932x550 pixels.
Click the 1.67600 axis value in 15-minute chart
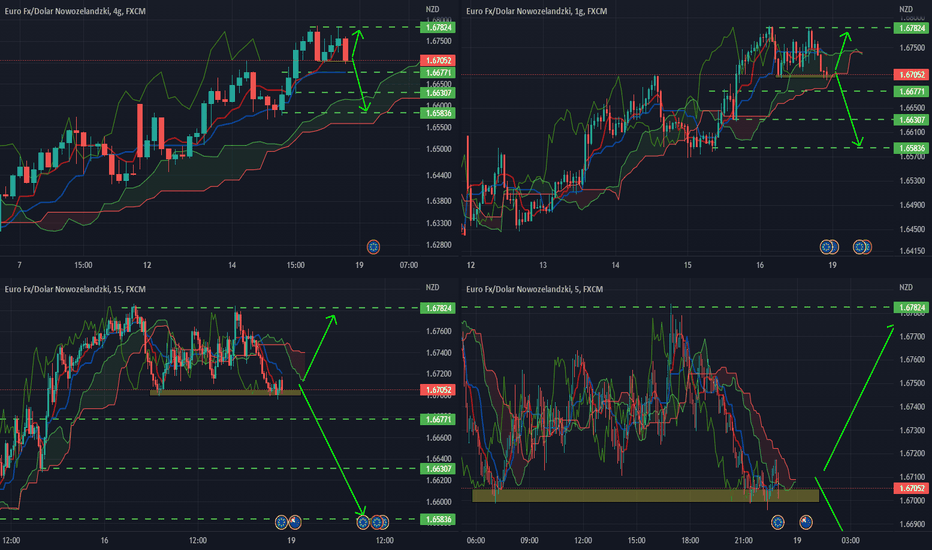coord(438,331)
